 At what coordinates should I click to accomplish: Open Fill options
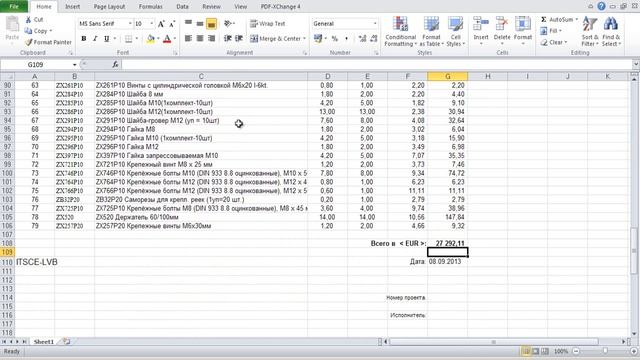point(551,31)
